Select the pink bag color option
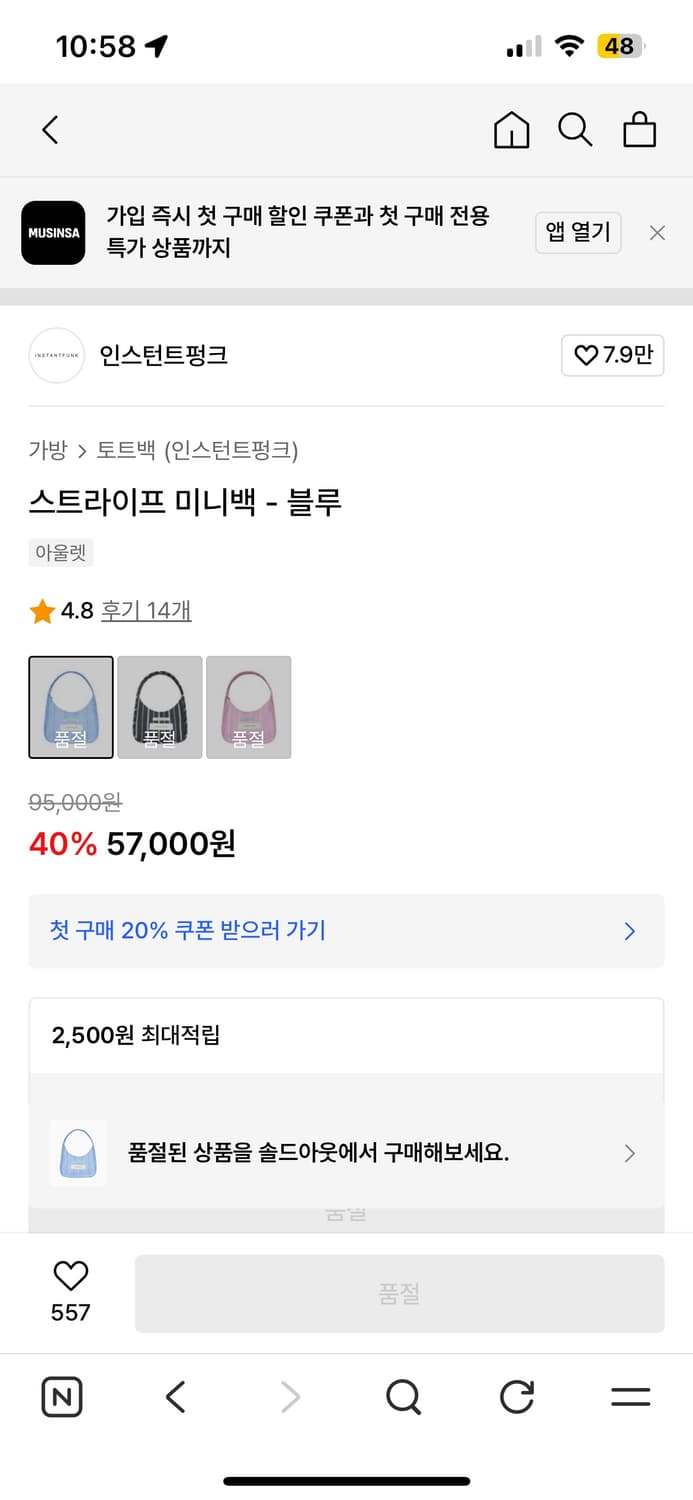Viewport: 693px width, 1500px height. pos(248,707)
